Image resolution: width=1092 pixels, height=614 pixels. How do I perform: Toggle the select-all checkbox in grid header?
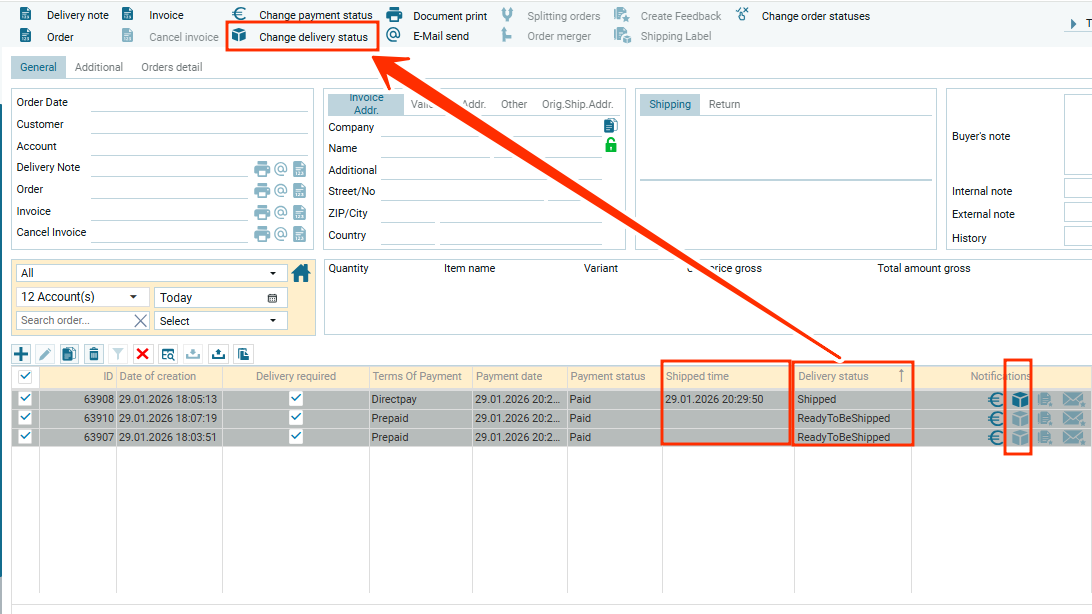(26, 377)
